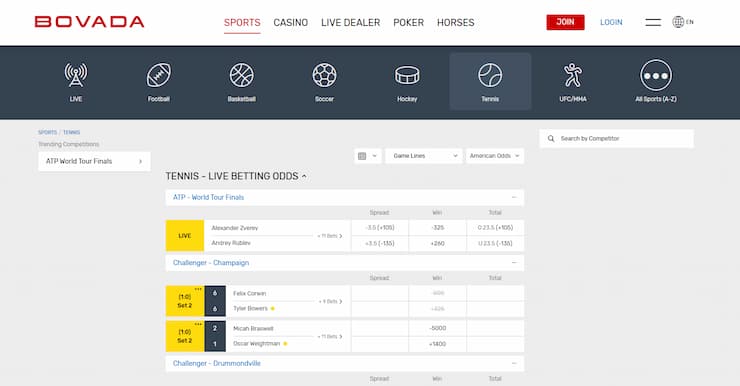Viewport: 740px width, 386px height.
Task: Select total under 23.5 (-135)
Action: [x=495, y=243]
